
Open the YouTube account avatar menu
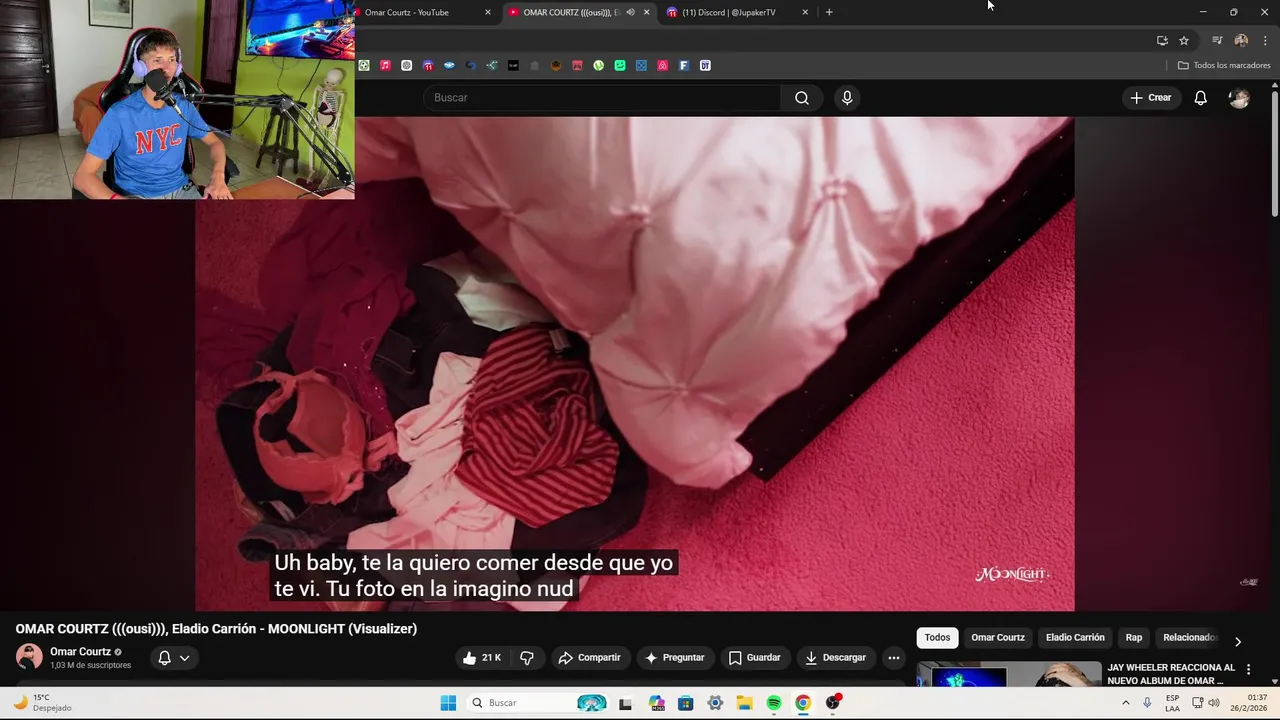[x=1239, y=98]
